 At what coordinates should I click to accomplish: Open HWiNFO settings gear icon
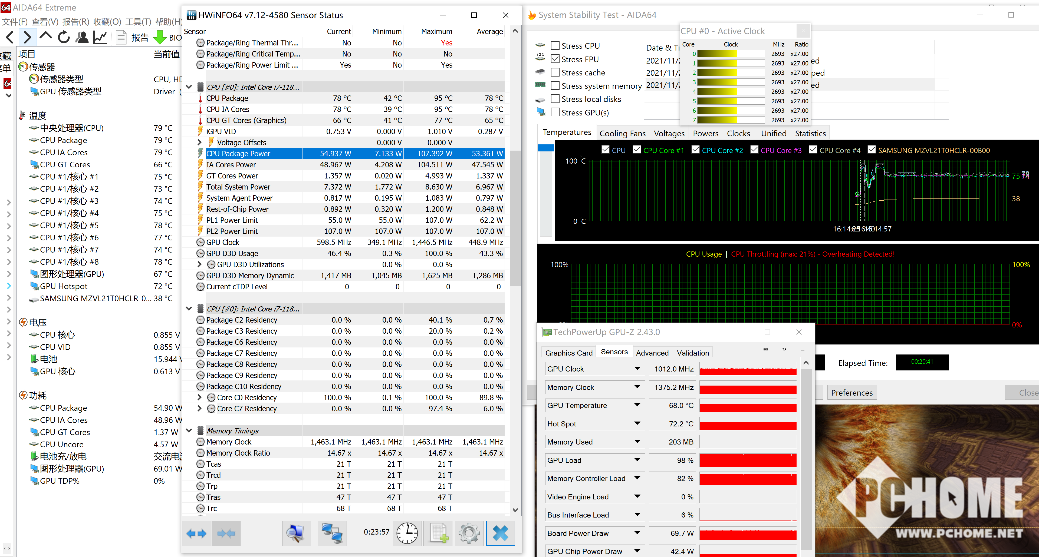(x=469, y=533)
